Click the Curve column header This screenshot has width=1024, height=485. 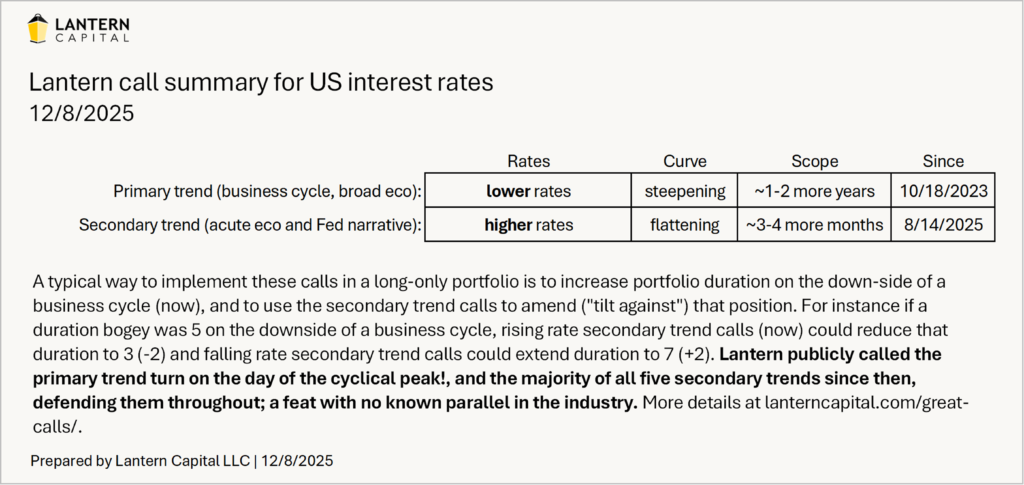point(685,161)
